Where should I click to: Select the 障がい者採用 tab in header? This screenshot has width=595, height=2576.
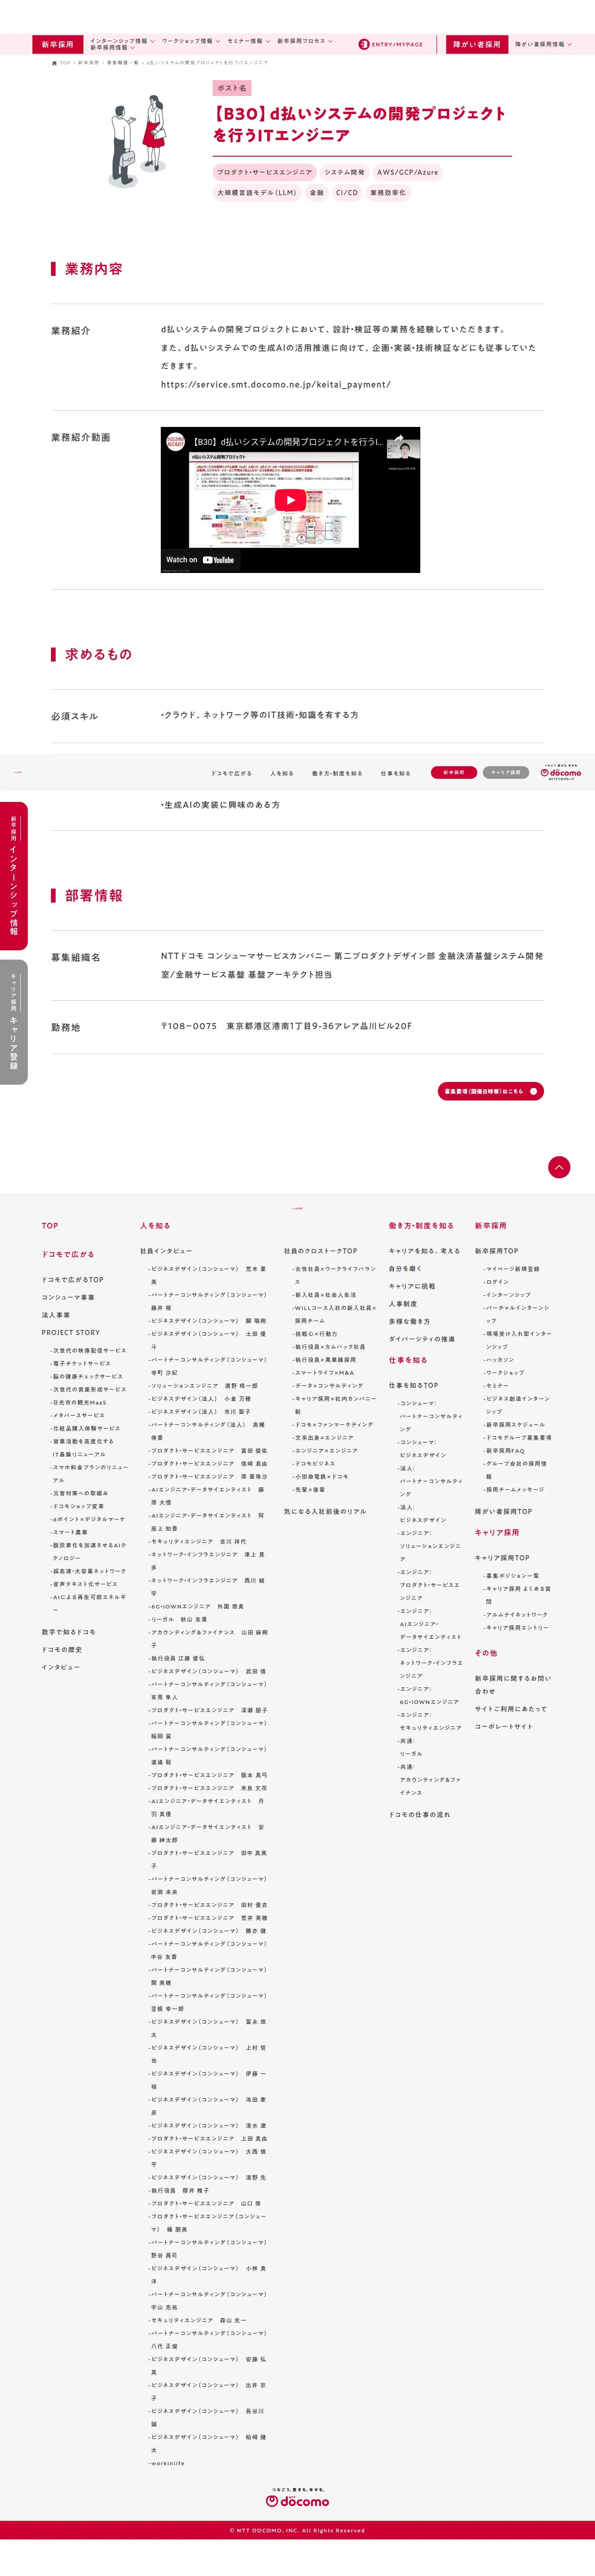point(476,44)
